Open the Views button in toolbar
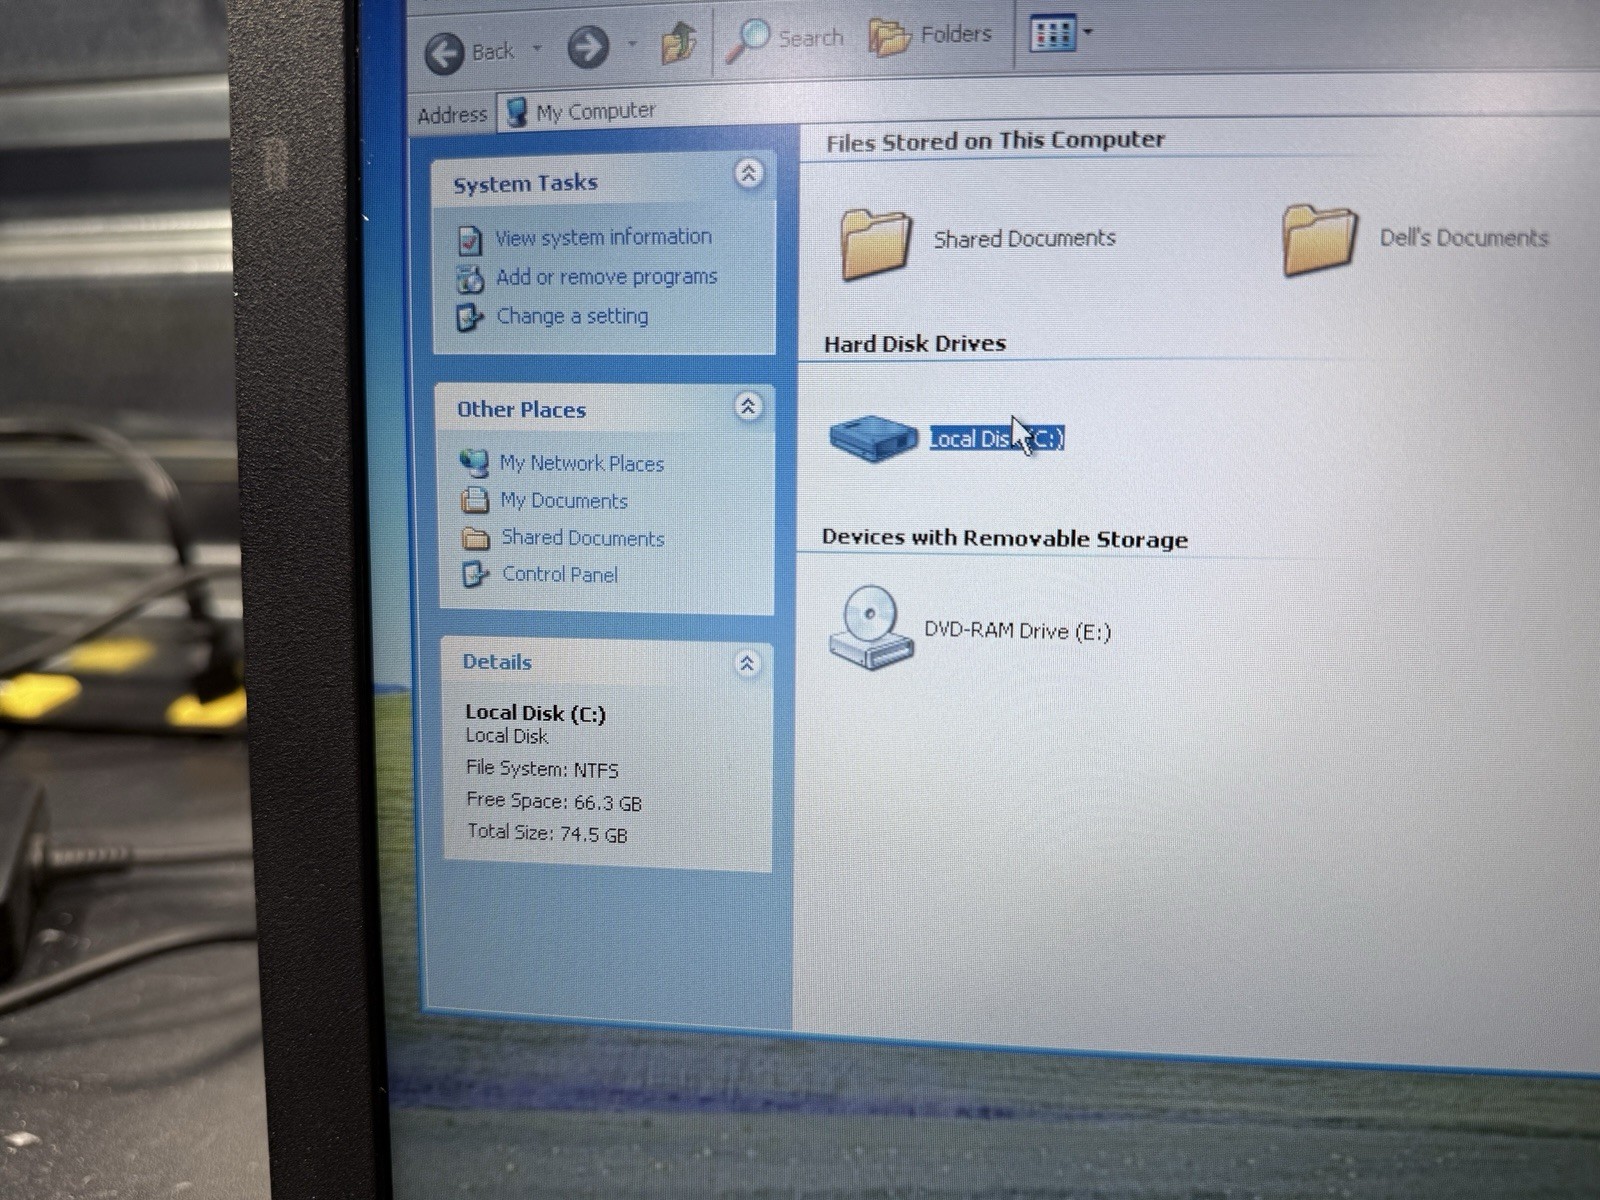This screenshot has width=1600, height=1200. pyautogui.click(x=1052, y=34)
